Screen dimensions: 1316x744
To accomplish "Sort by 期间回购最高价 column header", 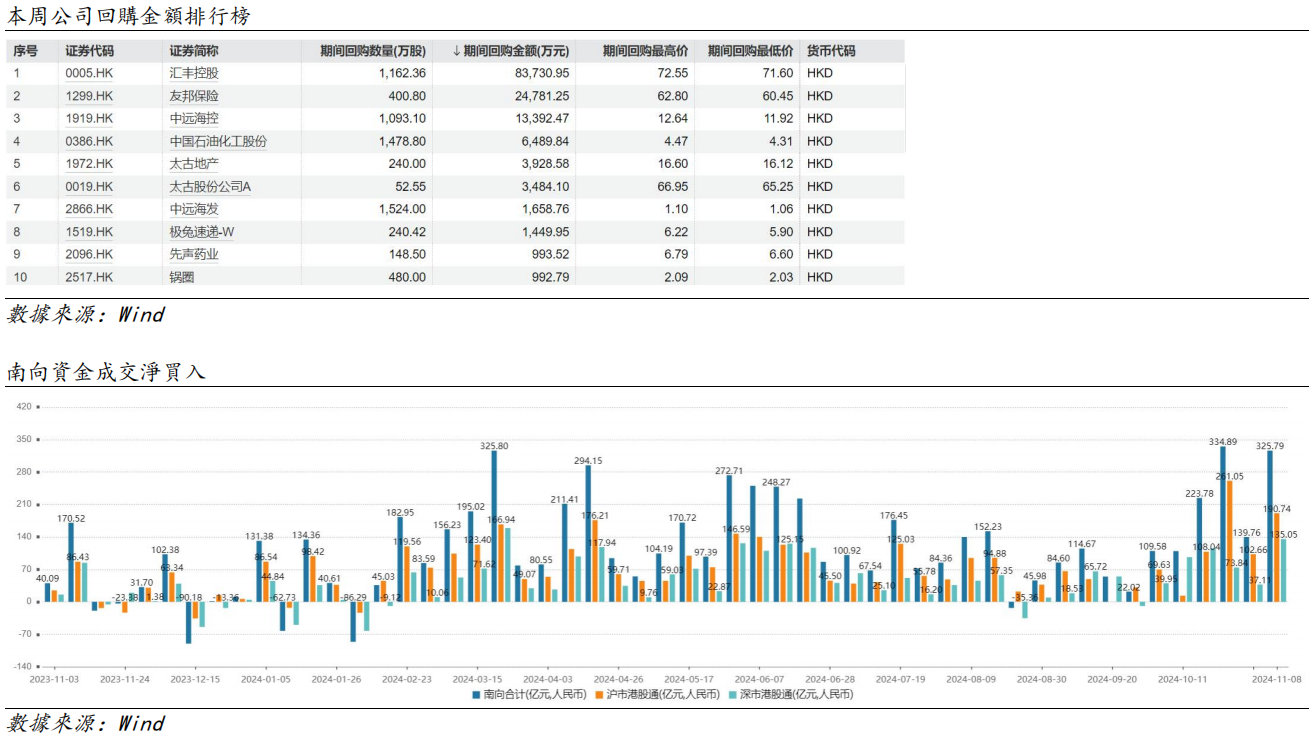I will 646,51.
